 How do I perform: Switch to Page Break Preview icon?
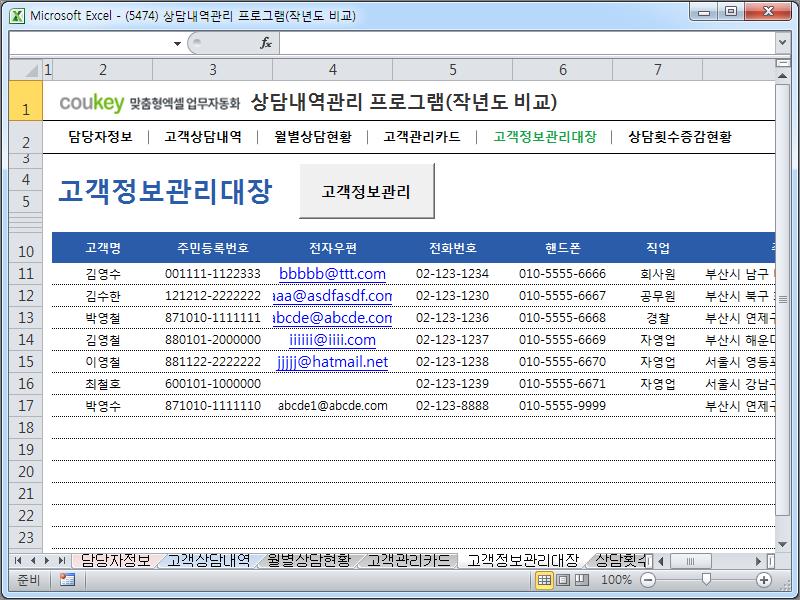582,580
